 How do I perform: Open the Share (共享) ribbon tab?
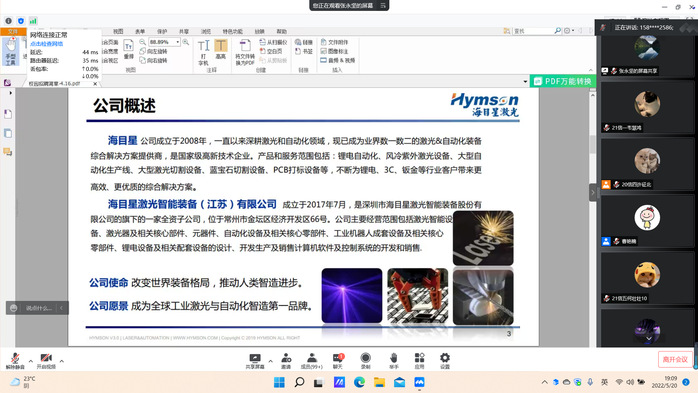point(184,32)
